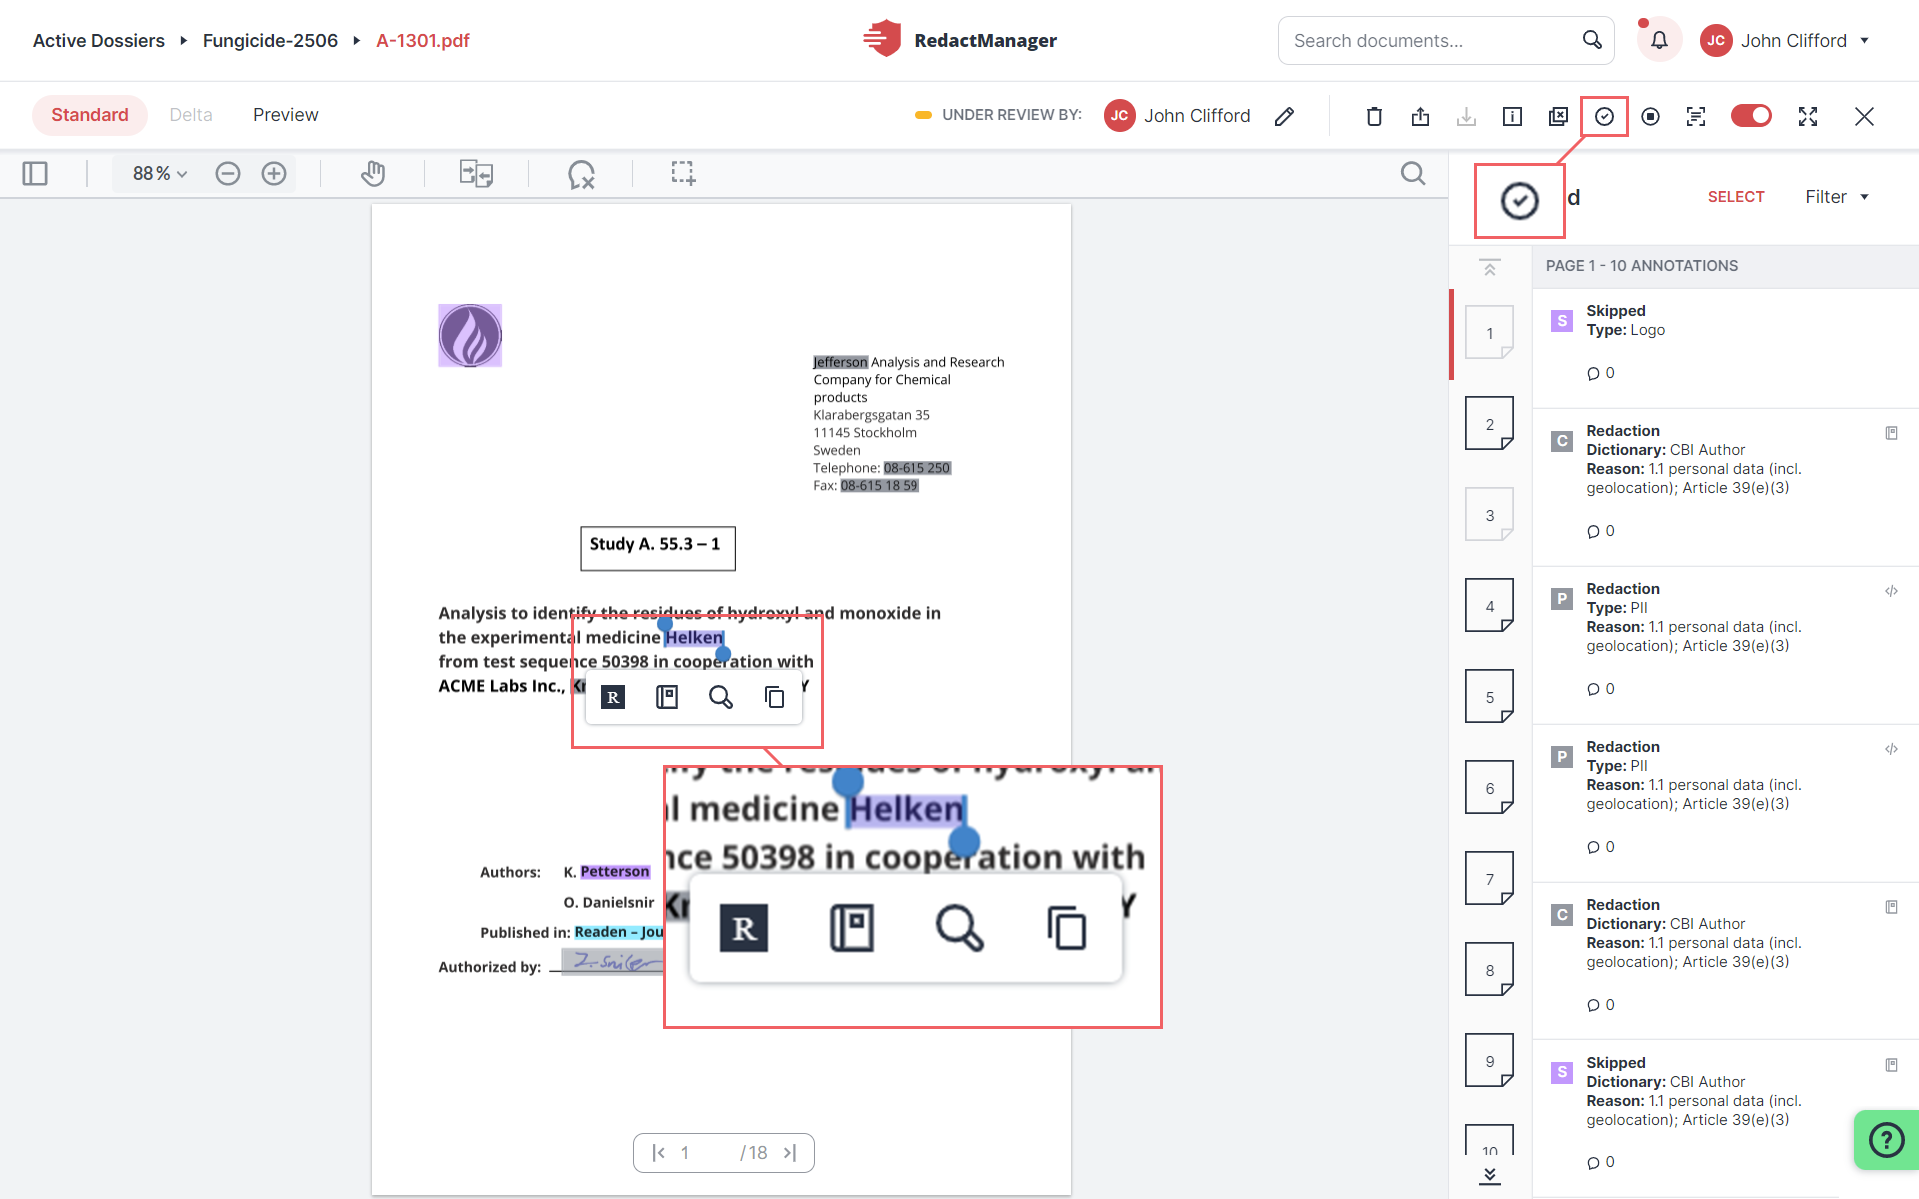Select page 9 thumbnail

1490,1060
